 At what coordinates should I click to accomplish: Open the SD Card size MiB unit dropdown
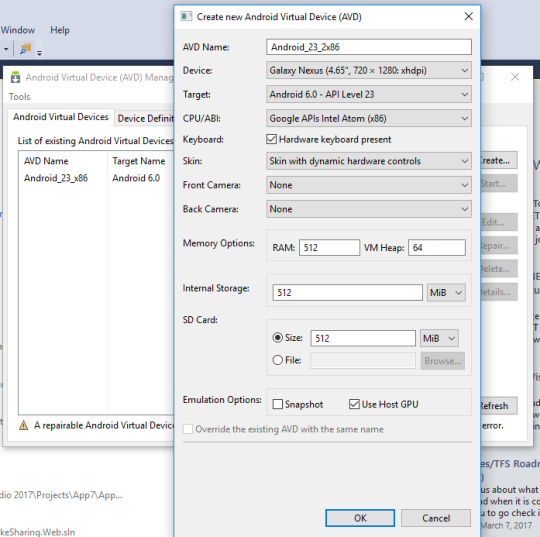click(x=439, y=338)
